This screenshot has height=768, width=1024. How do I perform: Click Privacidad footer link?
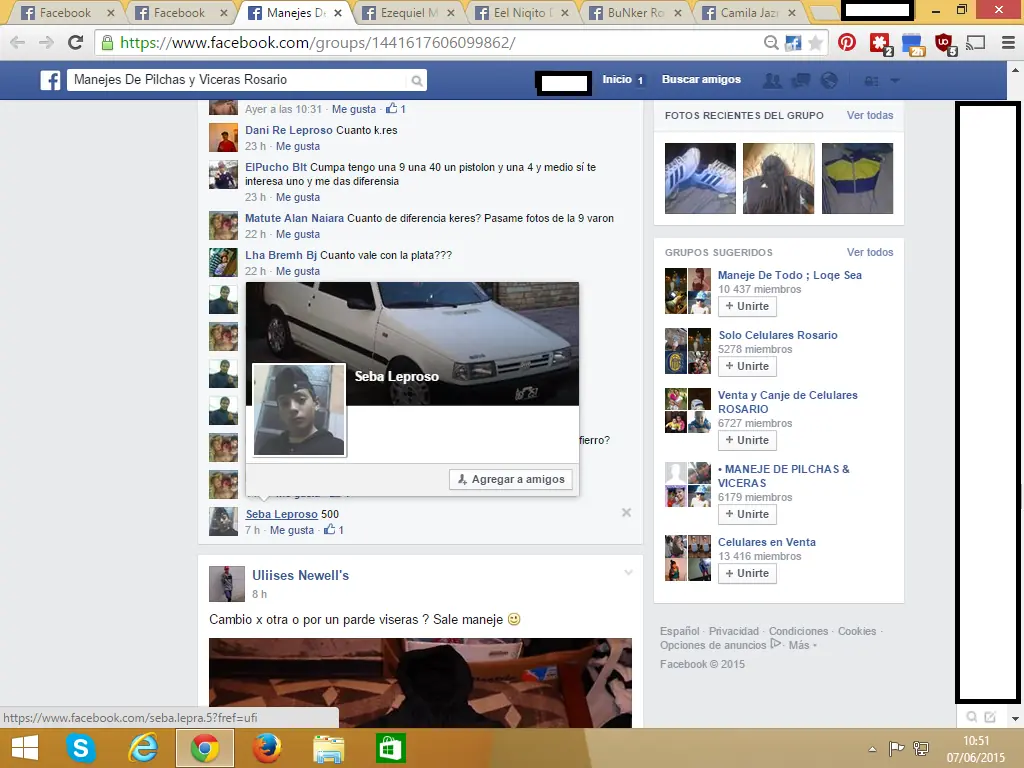(x=734, y=631)
